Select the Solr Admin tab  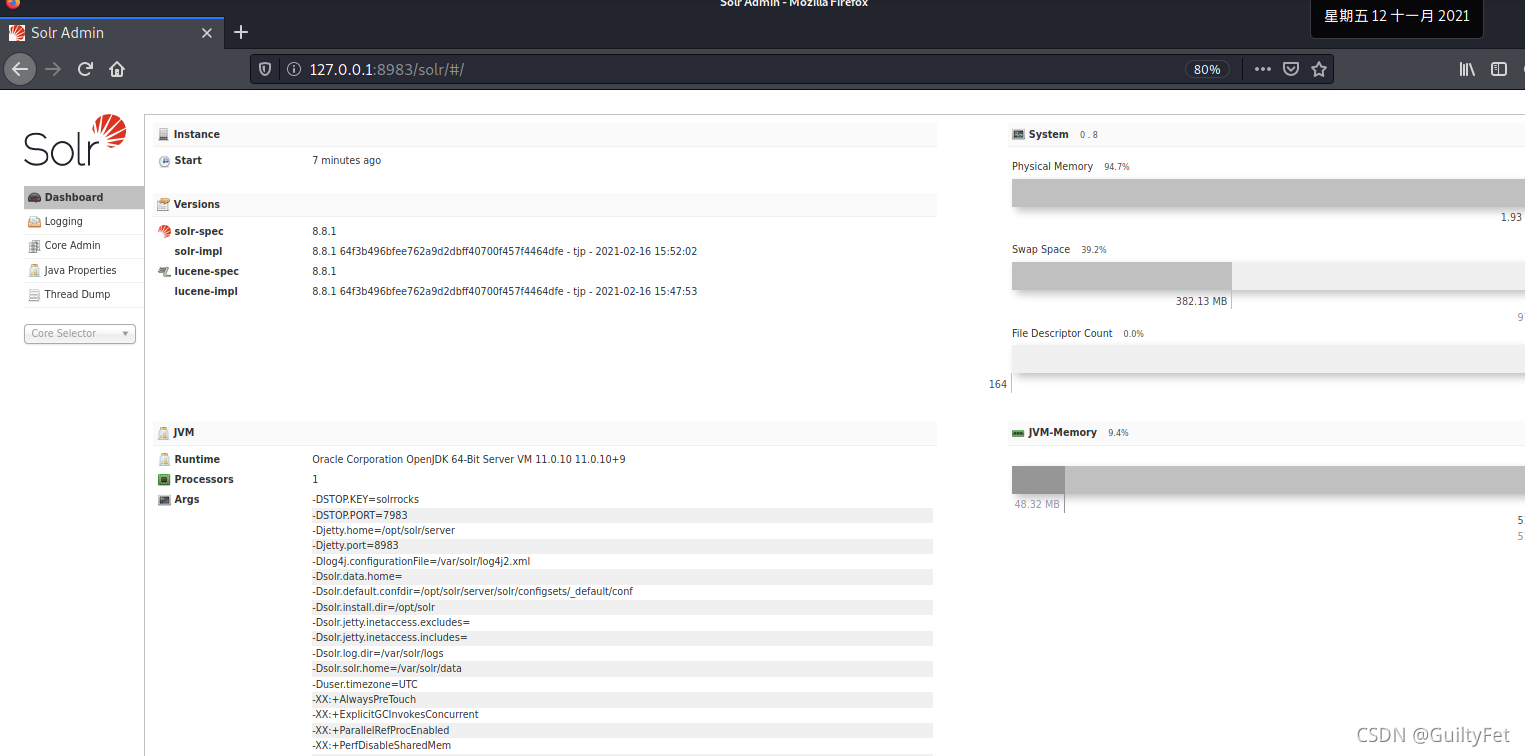[x=110, y=32]
